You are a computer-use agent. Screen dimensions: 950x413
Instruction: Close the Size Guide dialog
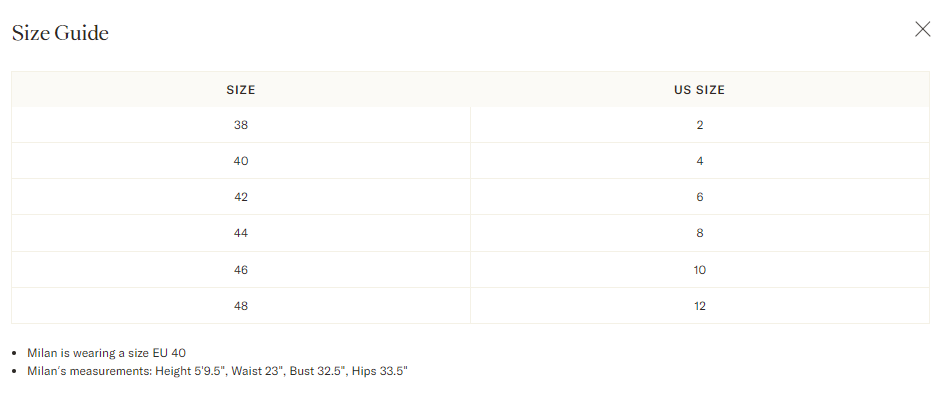point(922,29)
